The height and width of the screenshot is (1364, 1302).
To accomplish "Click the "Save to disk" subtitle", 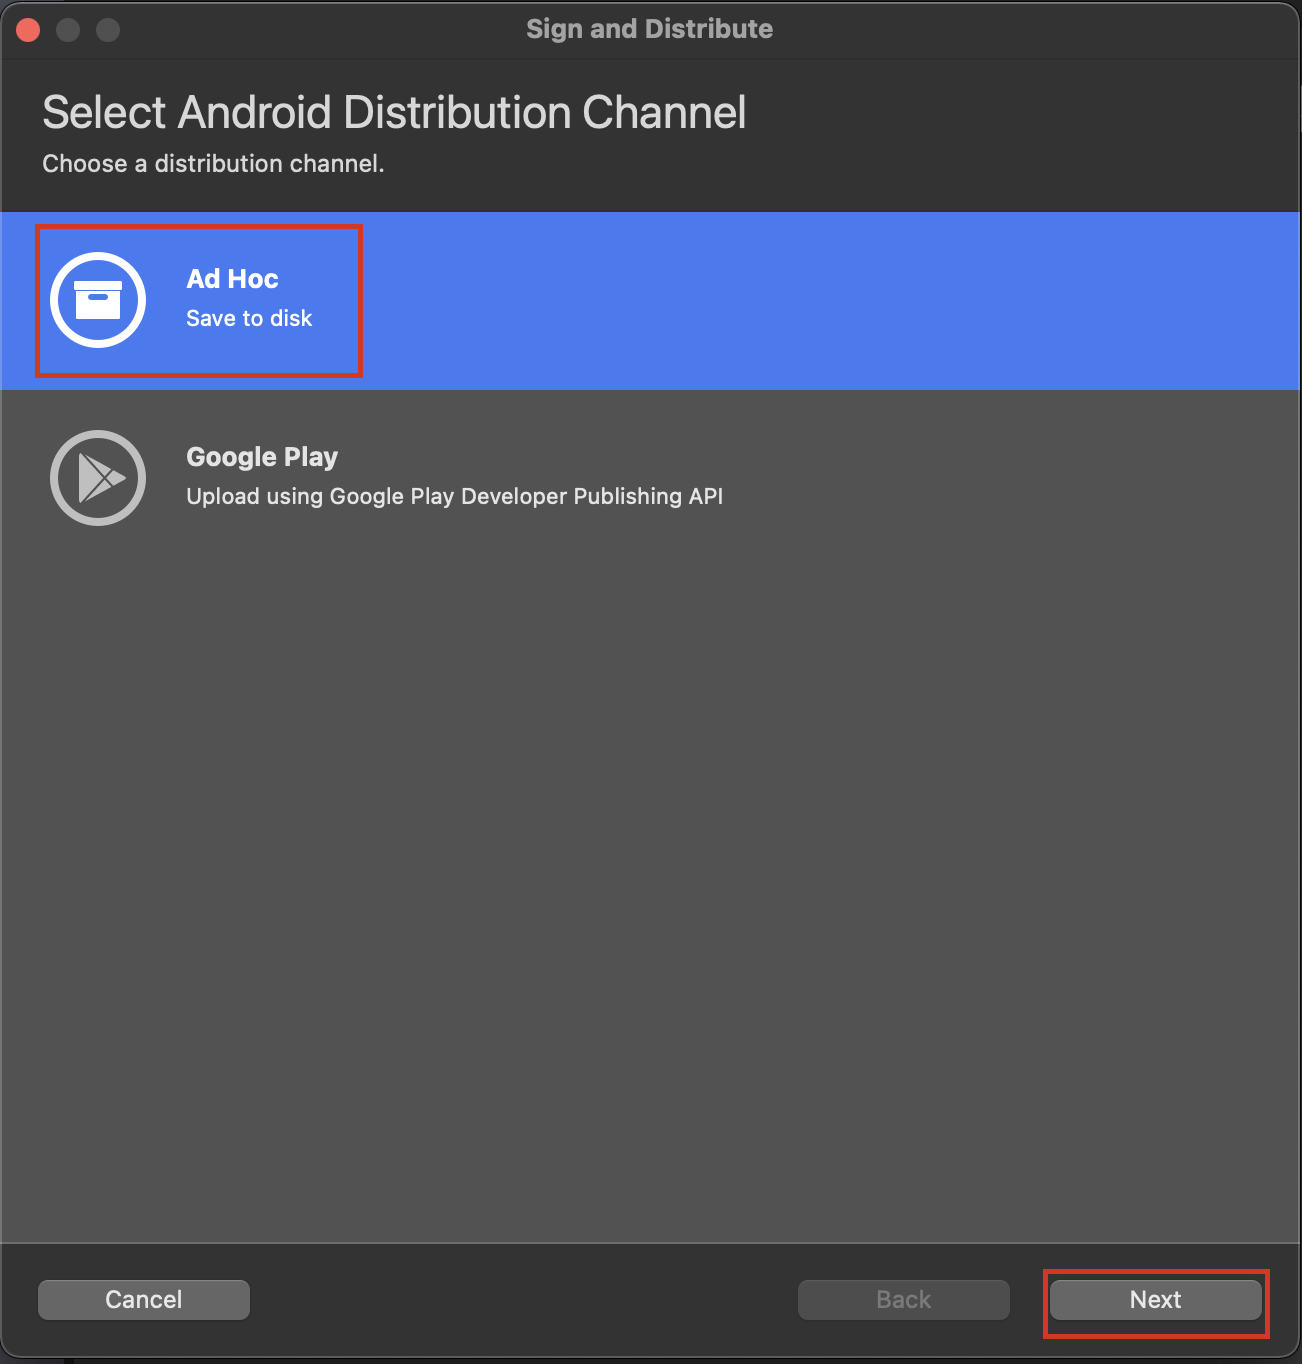I will pyautogui.click(x=249, y=318).
